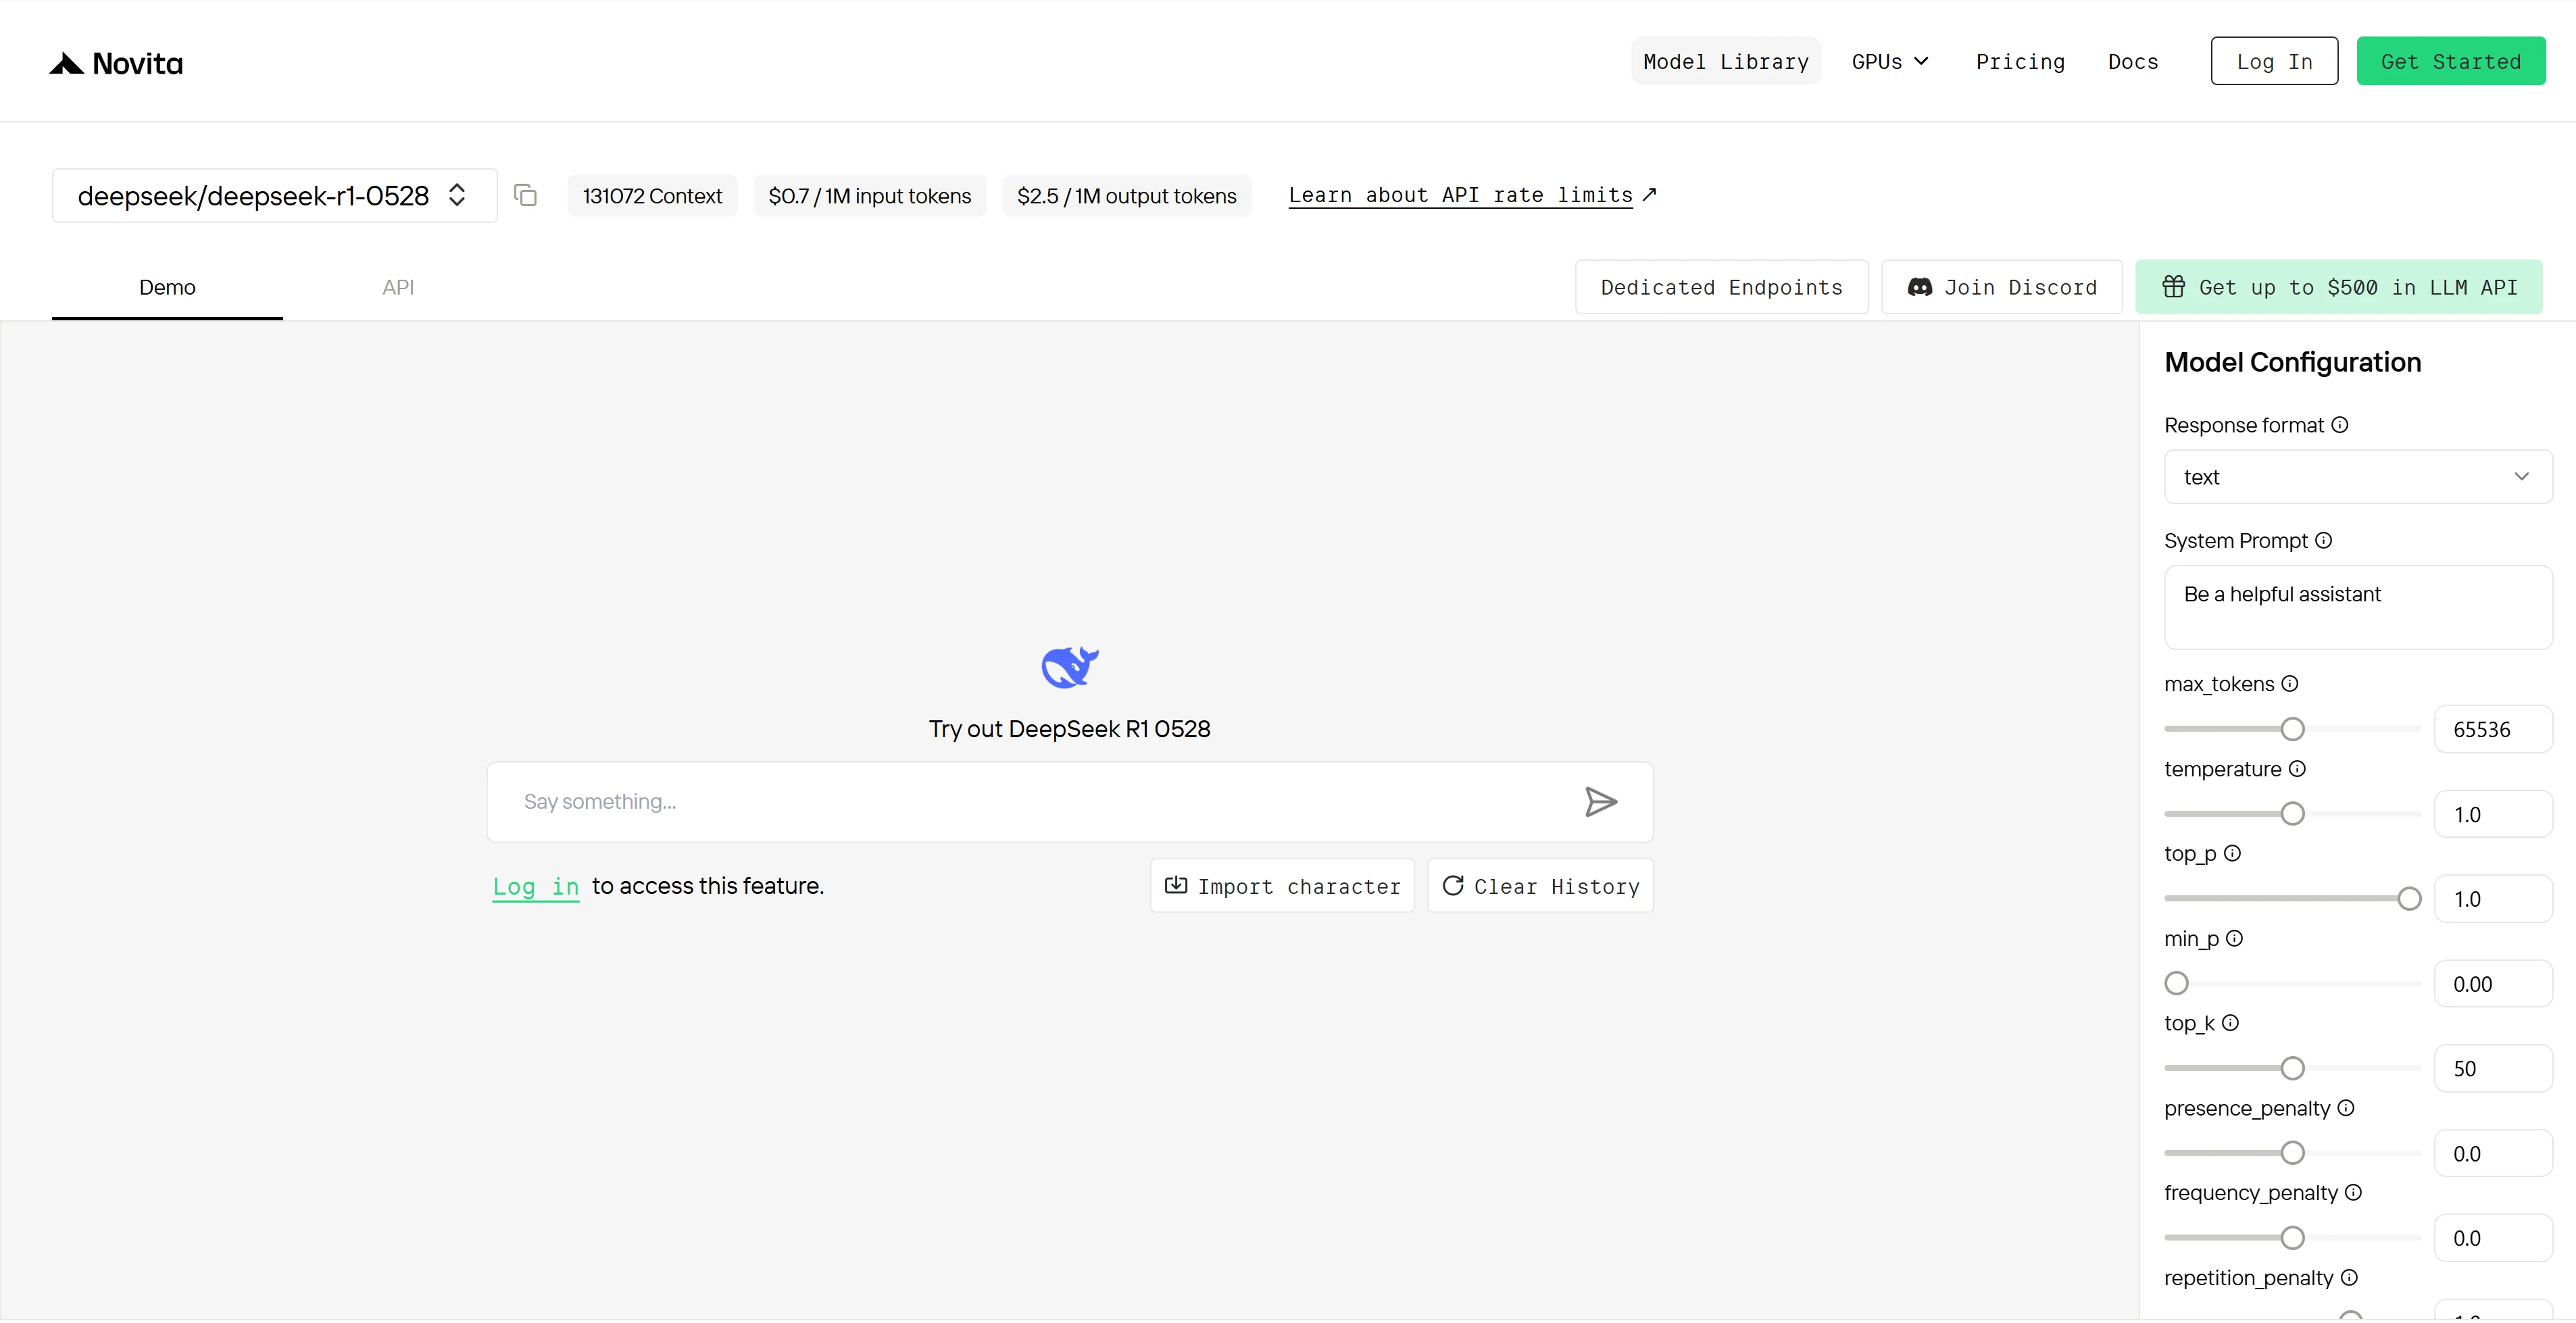Click the top_k slider handle
2576x1323 pixels.
click(2293, 1069)
